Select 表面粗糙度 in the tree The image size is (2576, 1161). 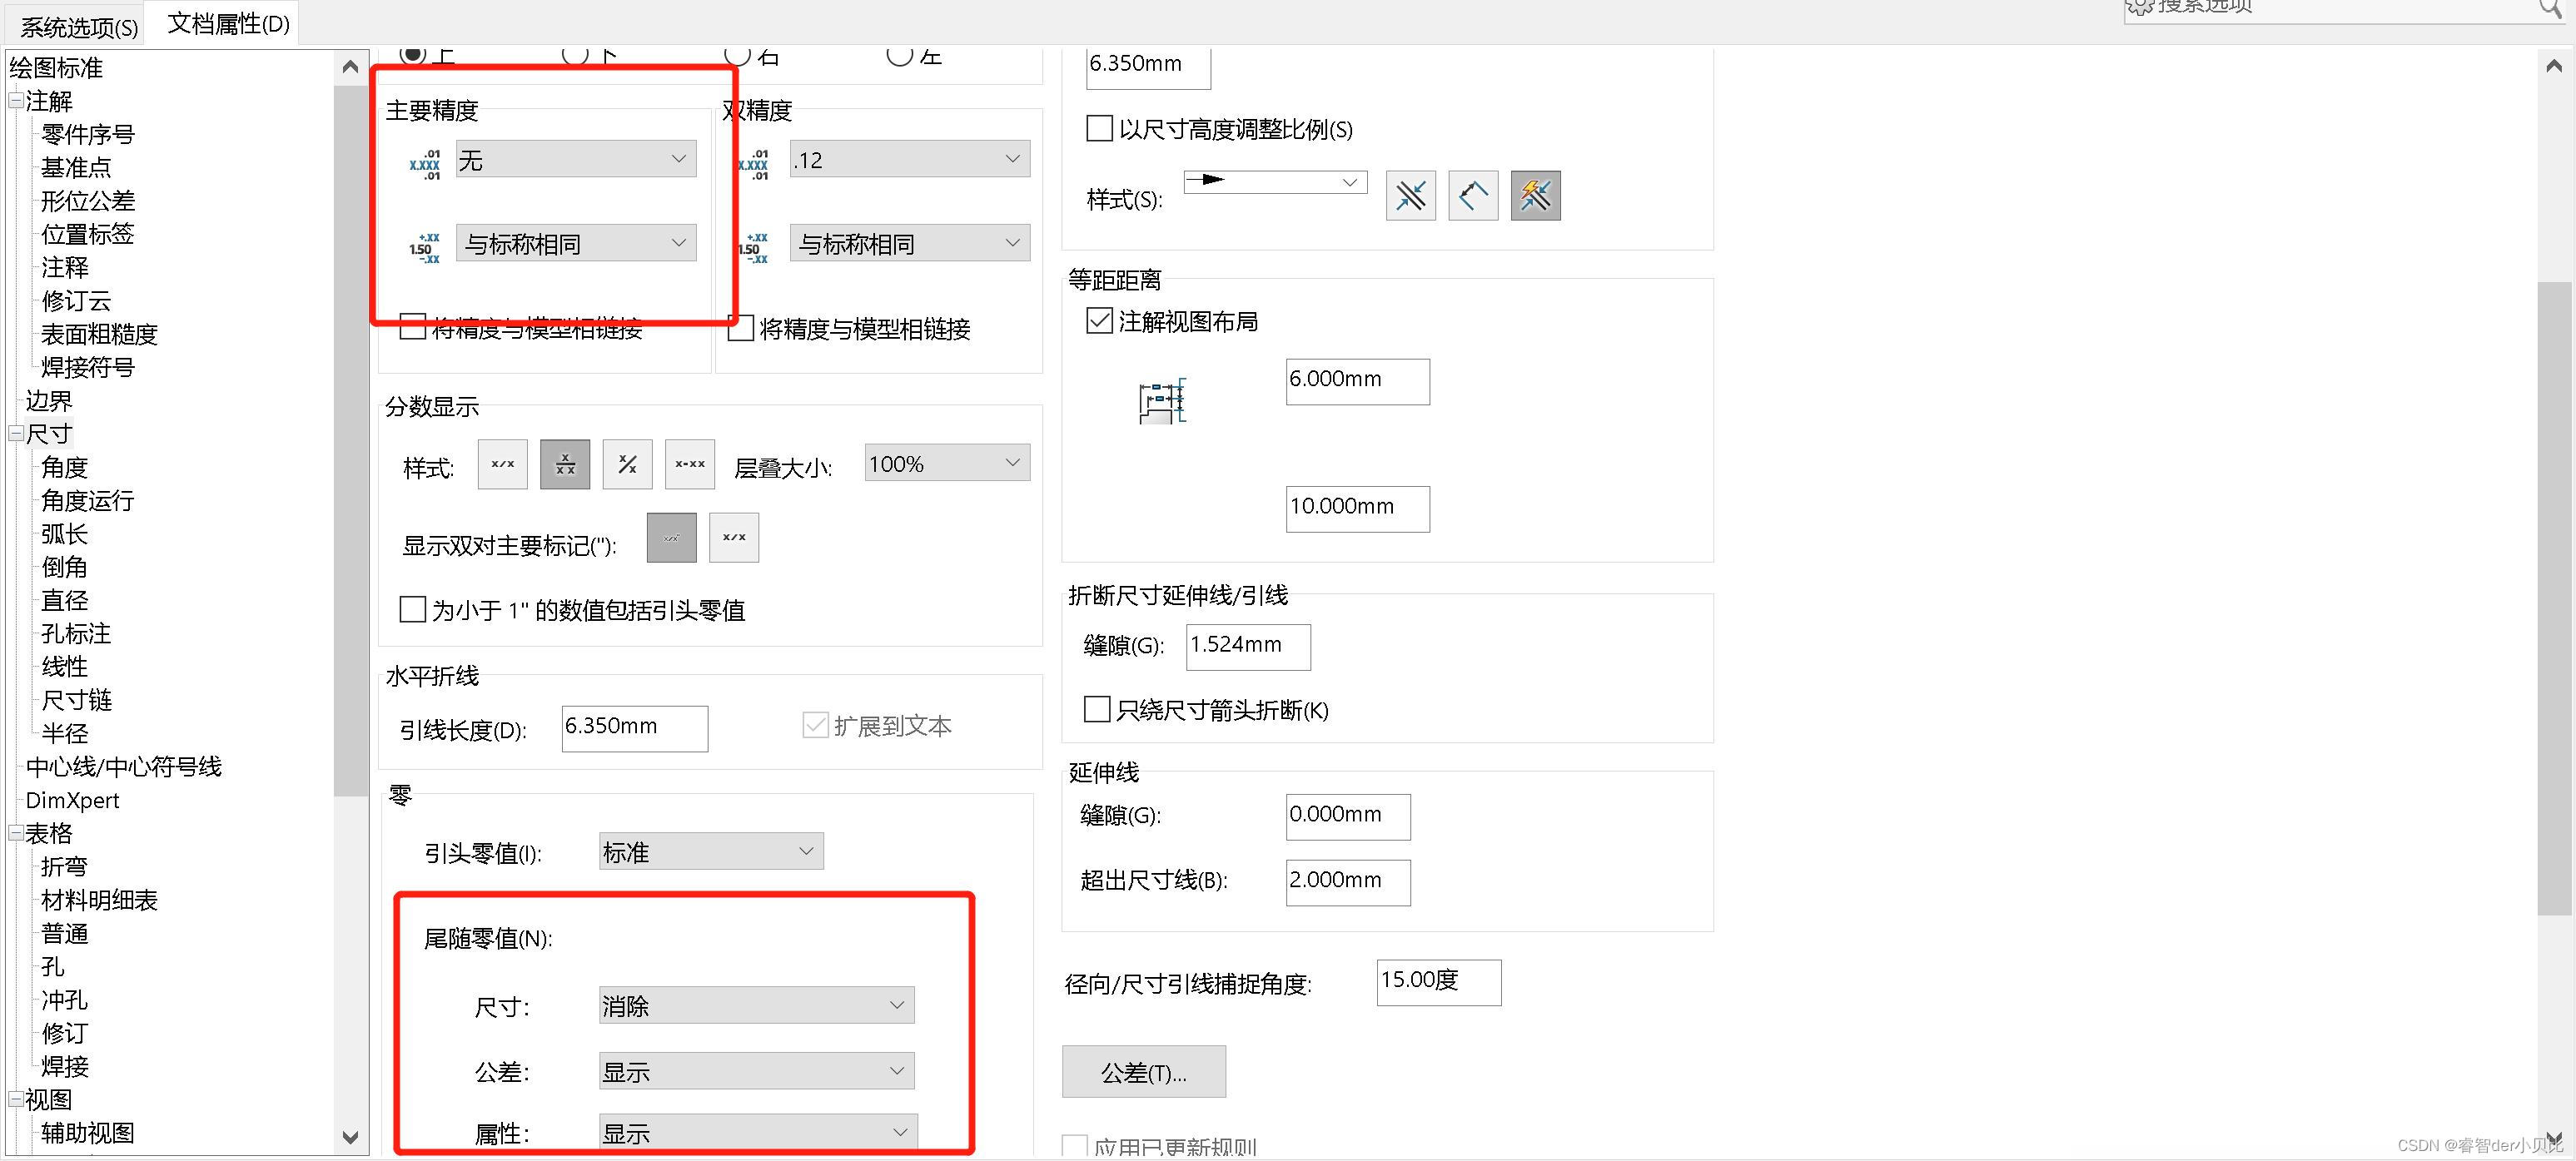tap(99, 334)
